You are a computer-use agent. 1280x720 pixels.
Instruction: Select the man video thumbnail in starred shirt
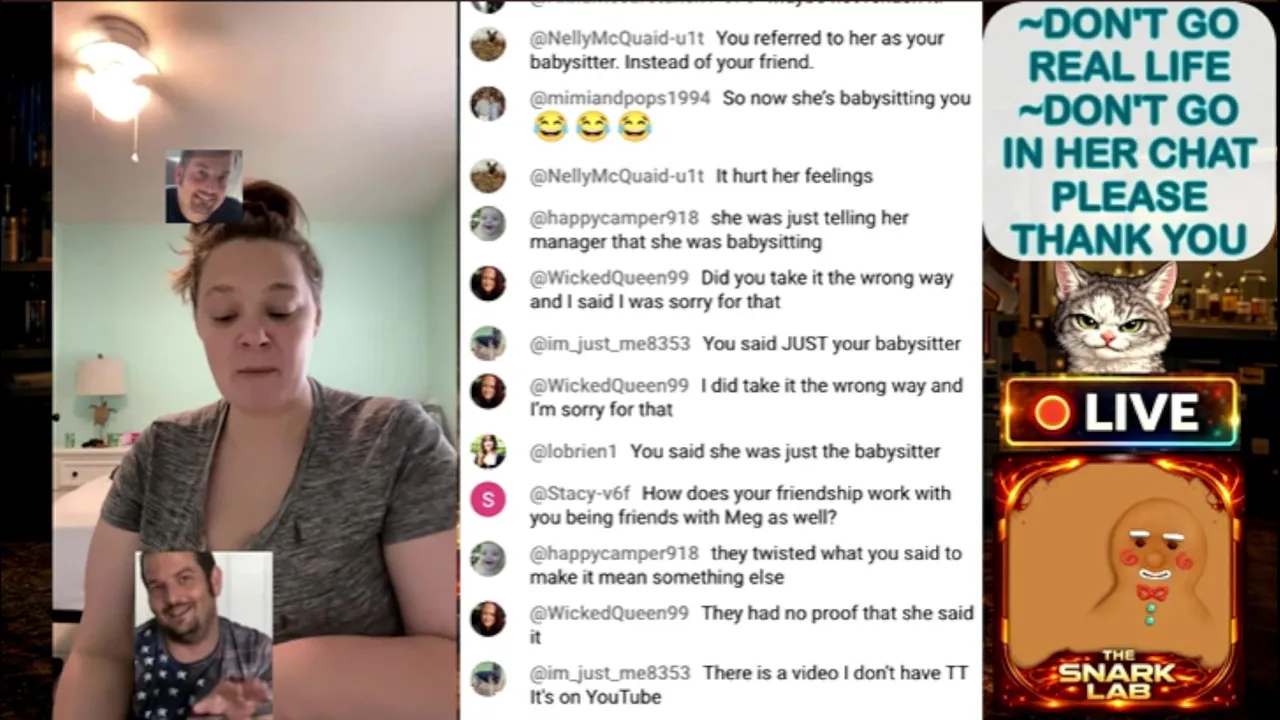[x=204, y=634]
